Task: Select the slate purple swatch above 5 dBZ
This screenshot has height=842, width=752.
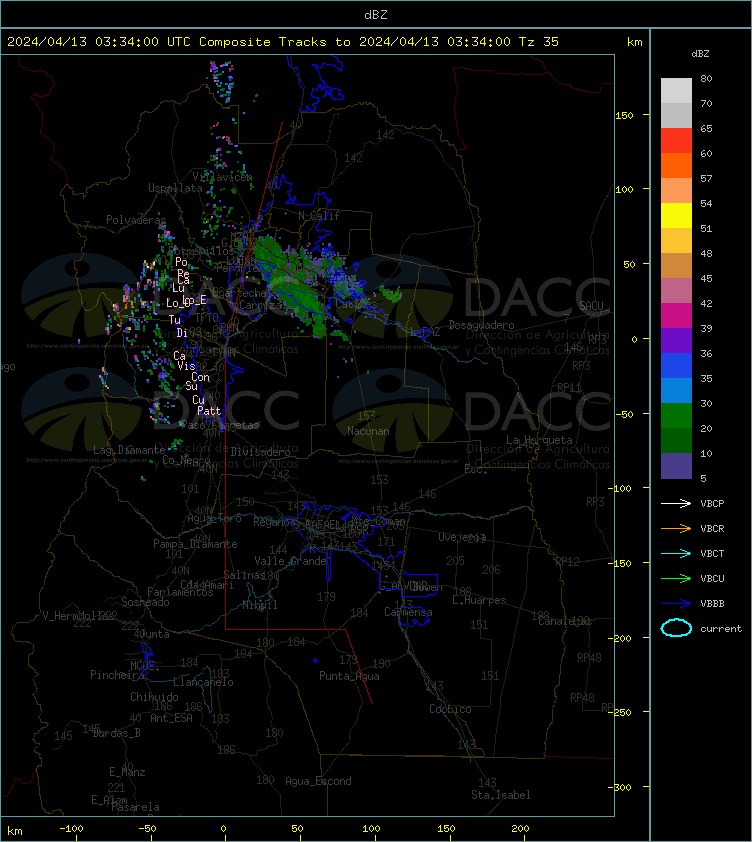Action: [676, 466]
